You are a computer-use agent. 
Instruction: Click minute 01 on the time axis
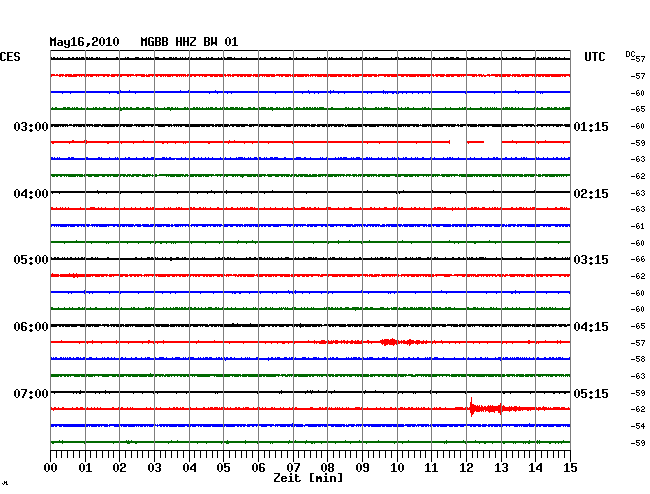point(85,467)
